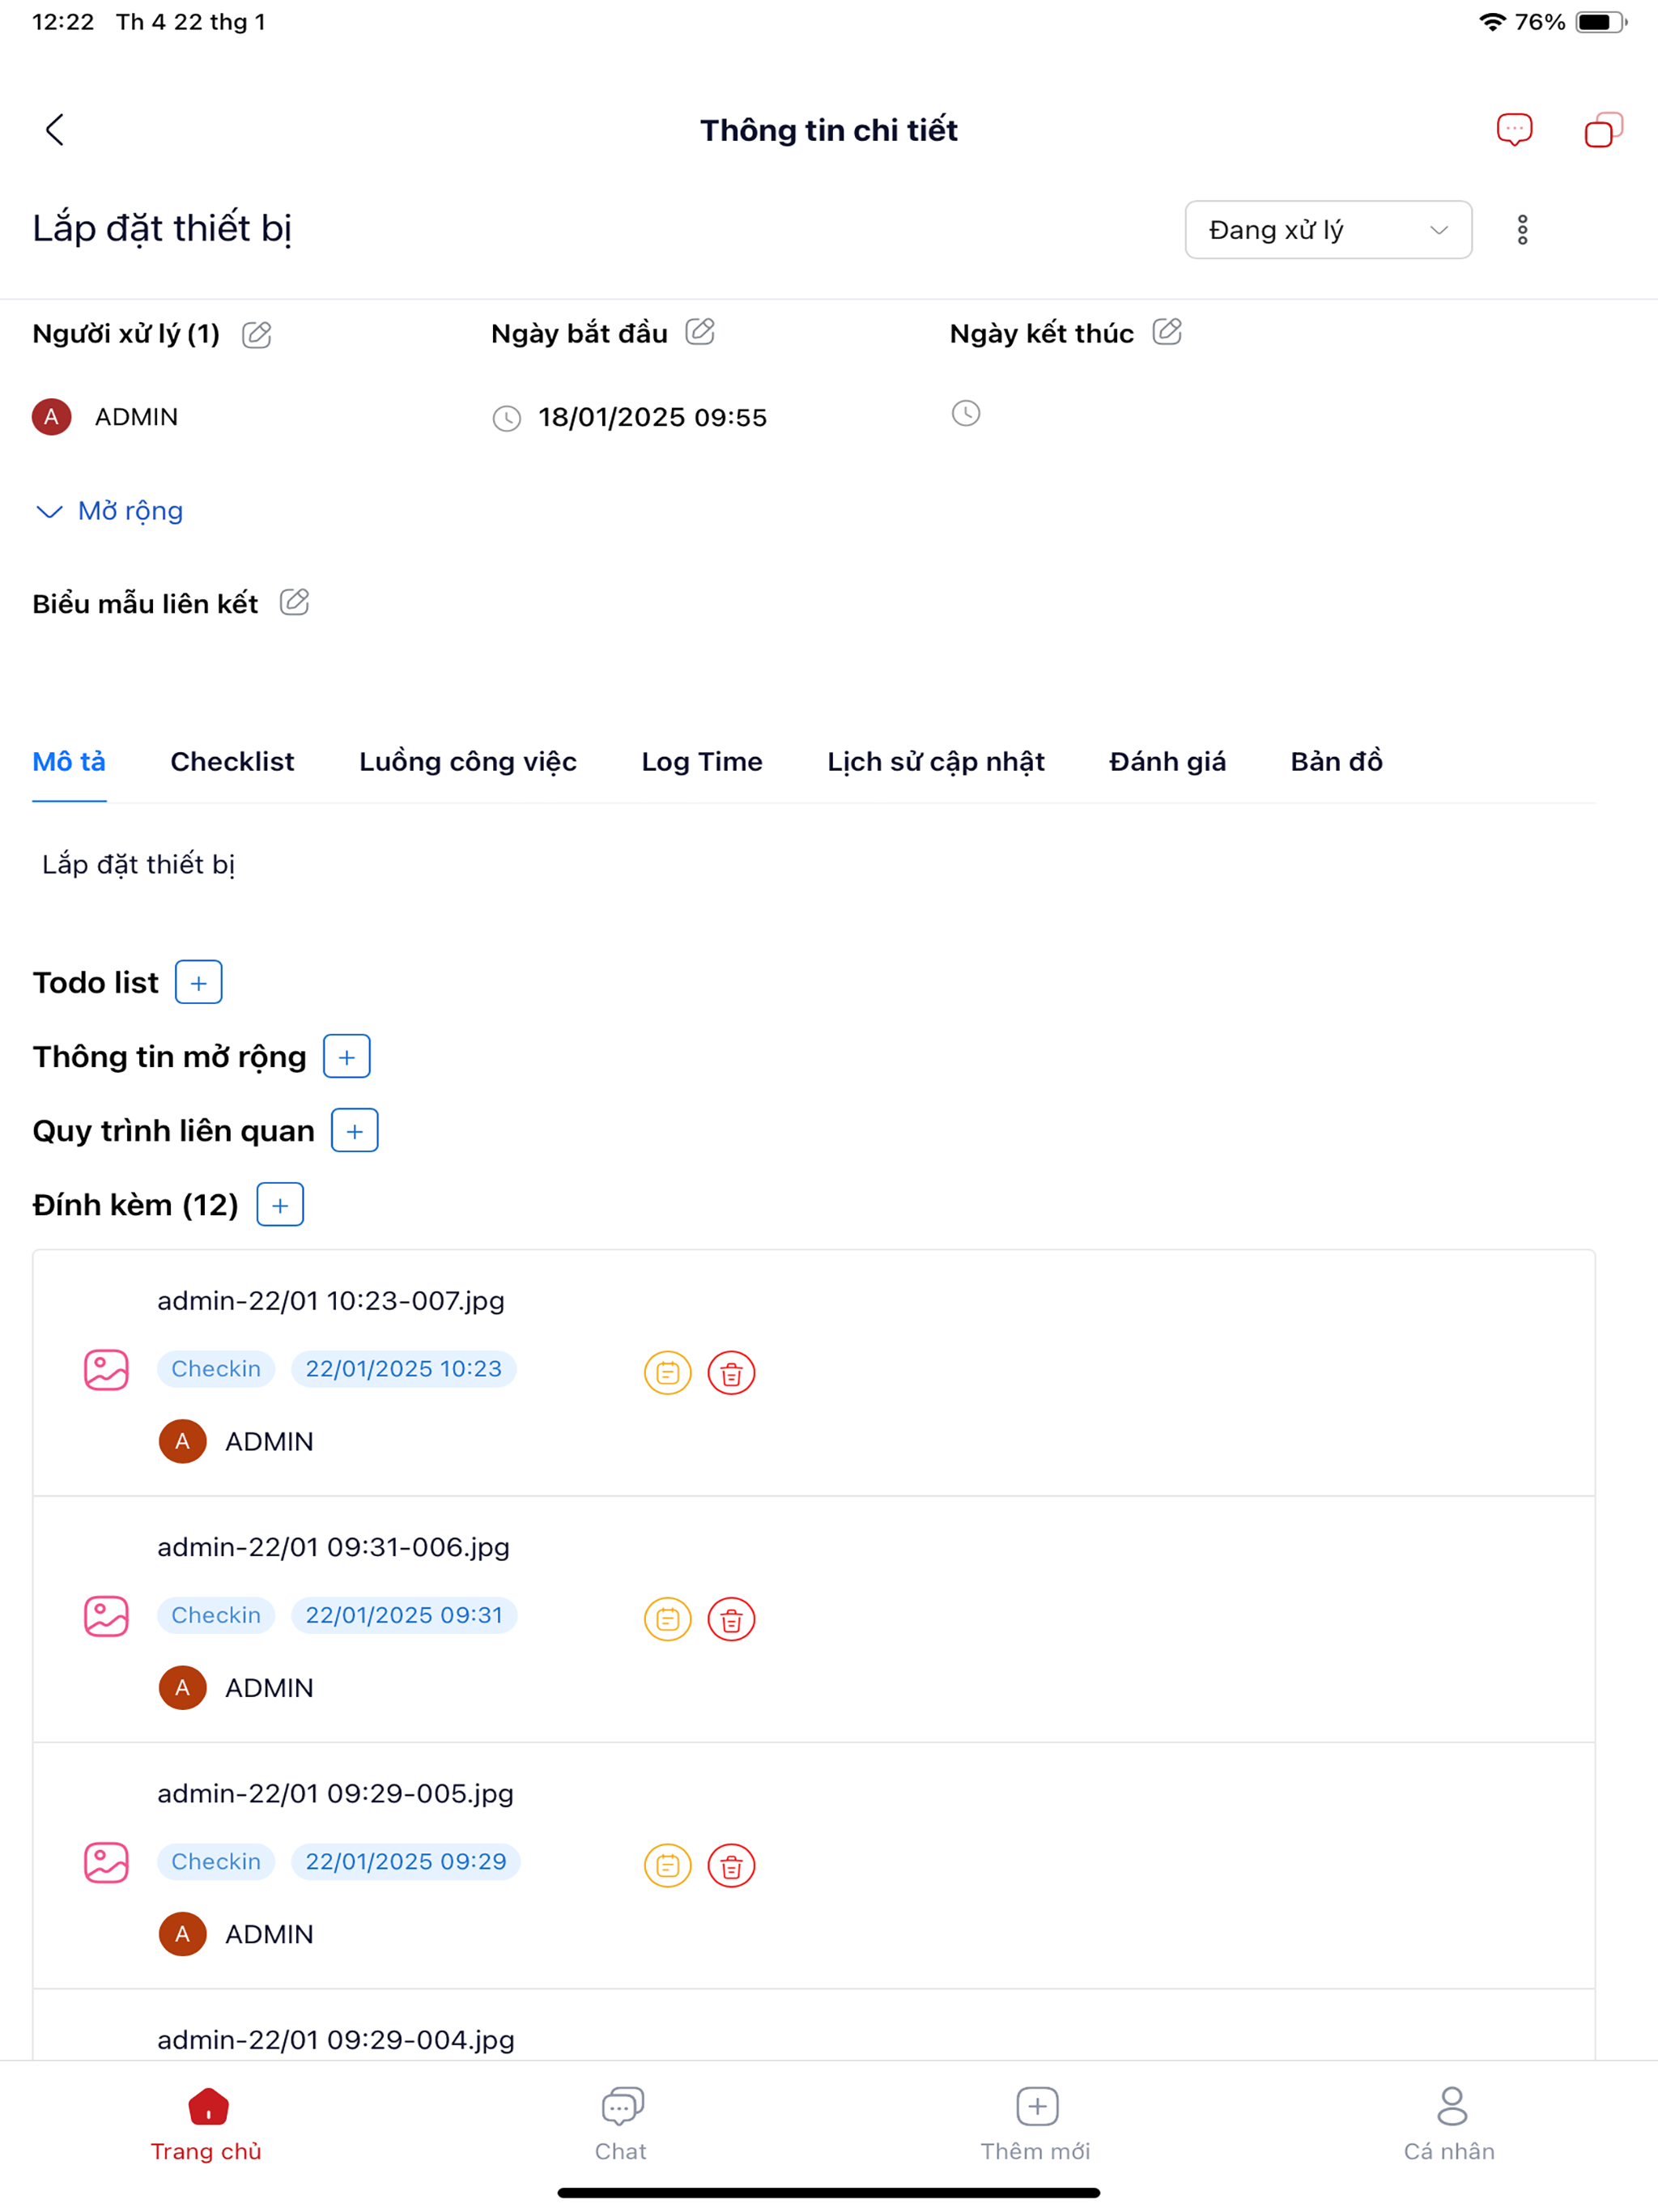Add Thông tin mở rộng entry

pyautogui.click(x=347, y=1056)
